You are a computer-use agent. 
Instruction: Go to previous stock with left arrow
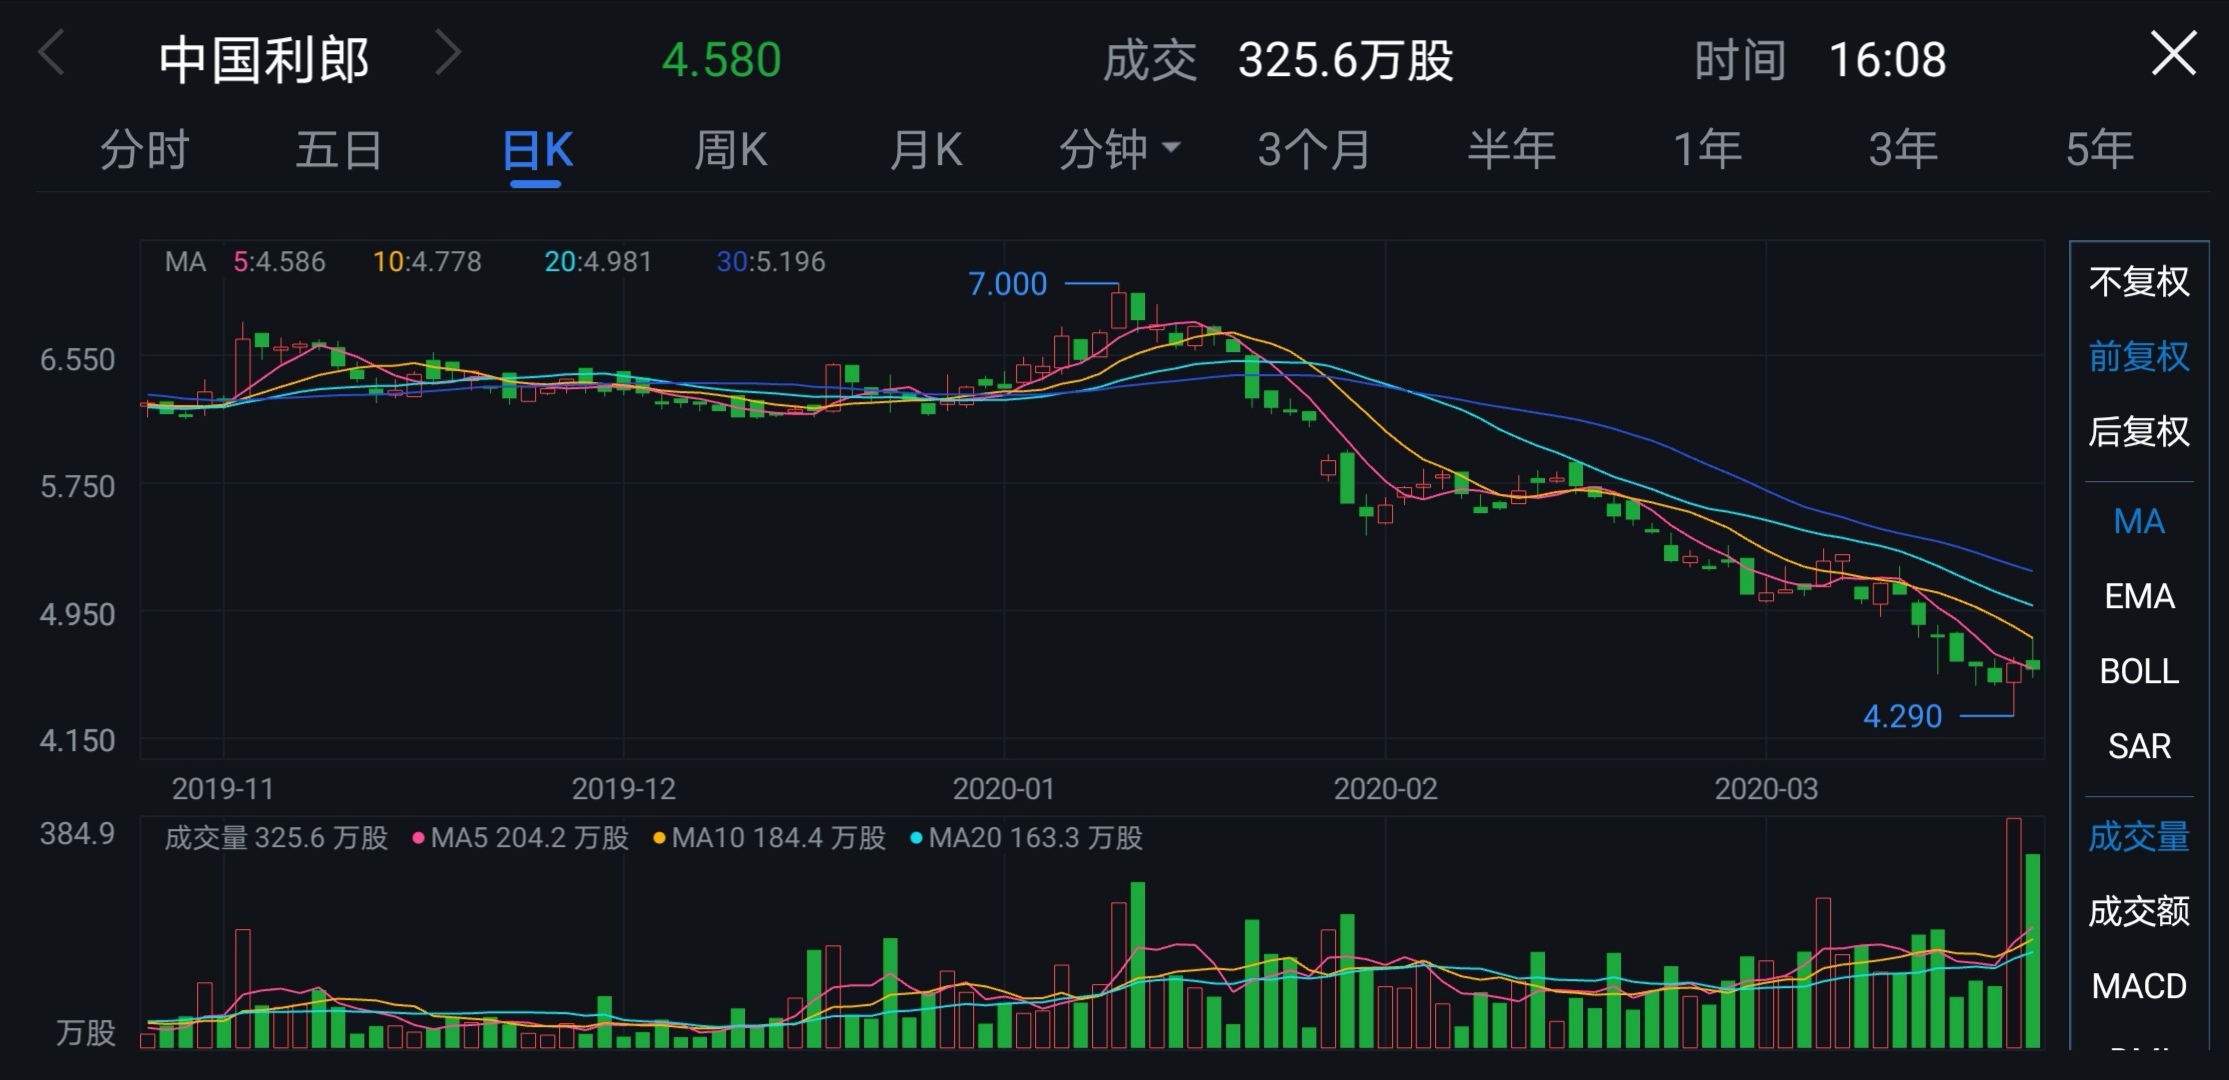click(x=51, y=54)
